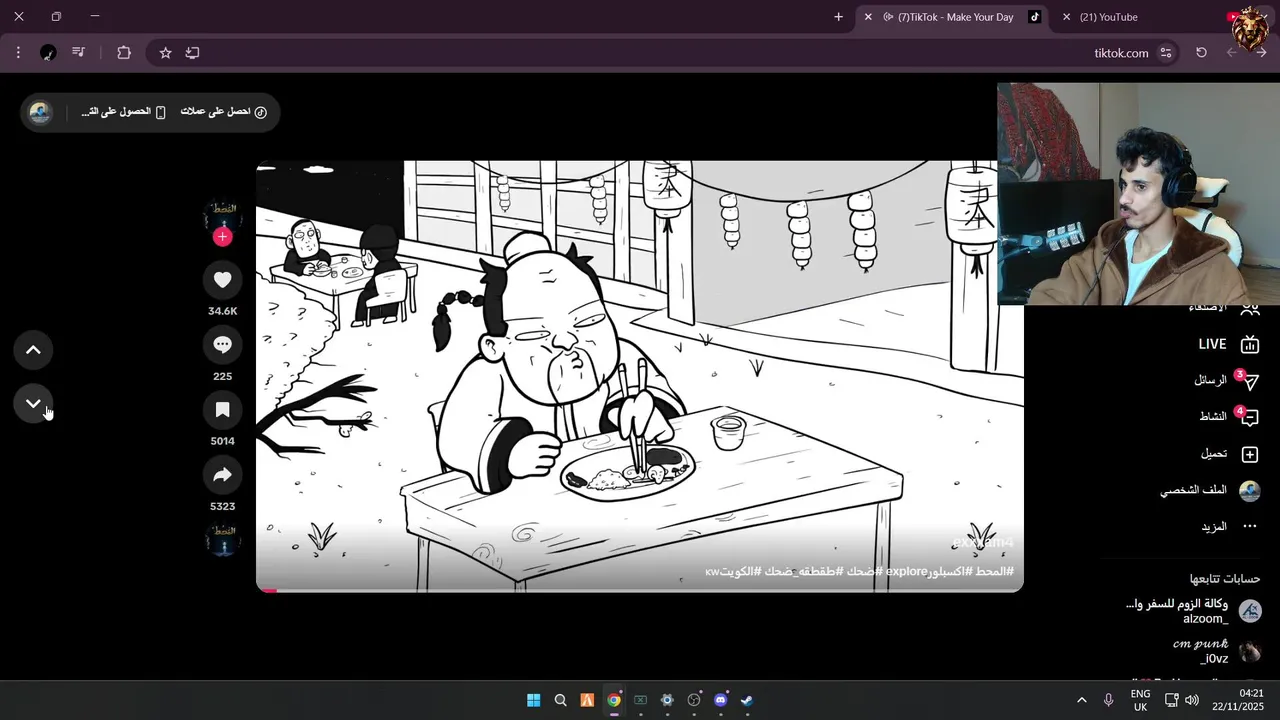This screenshot has height=720, width=1280.
Task: Switch to TikTok - Make Your Day tab
Action: point(955,17)
